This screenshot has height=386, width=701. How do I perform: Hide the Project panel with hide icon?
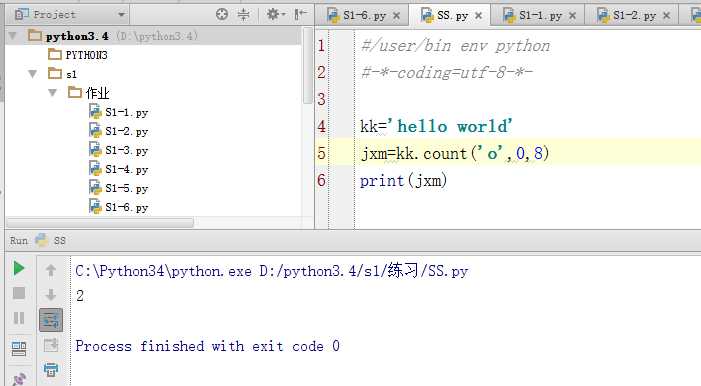pos(300,15)
